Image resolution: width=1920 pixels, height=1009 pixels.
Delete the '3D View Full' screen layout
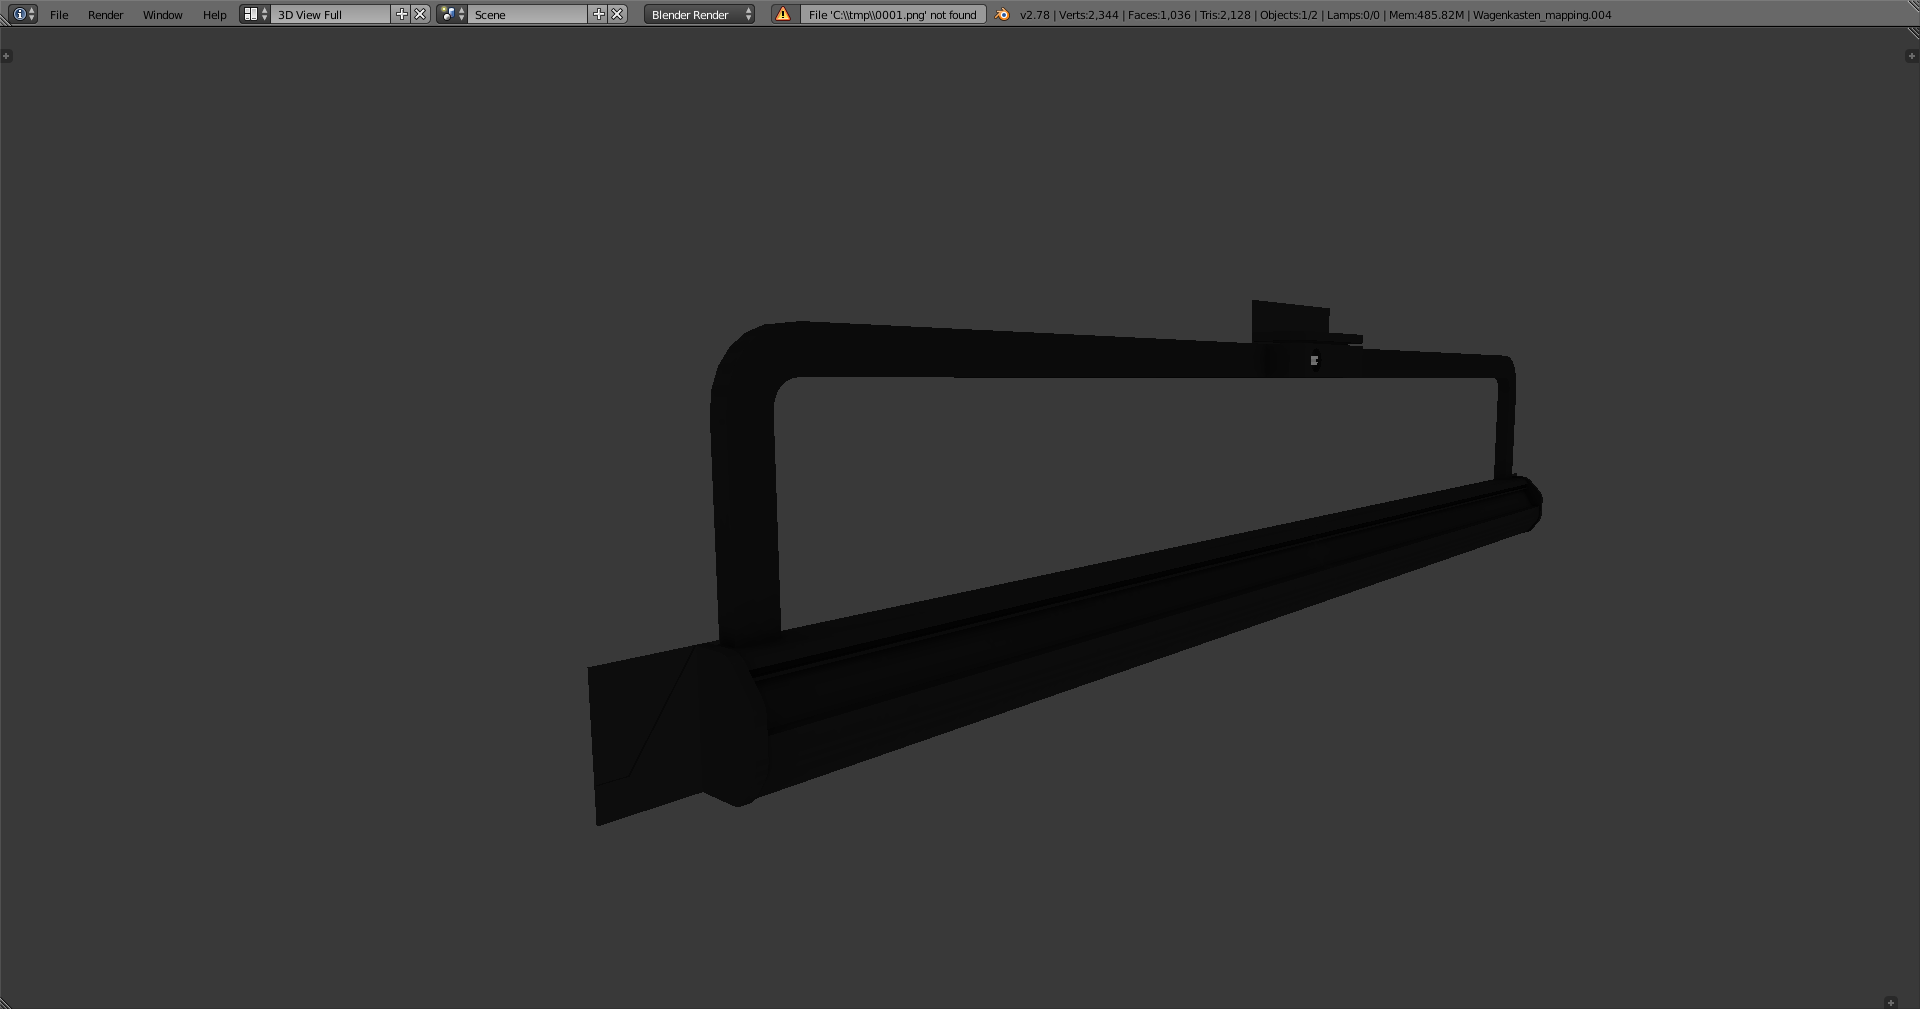point(421,14)
